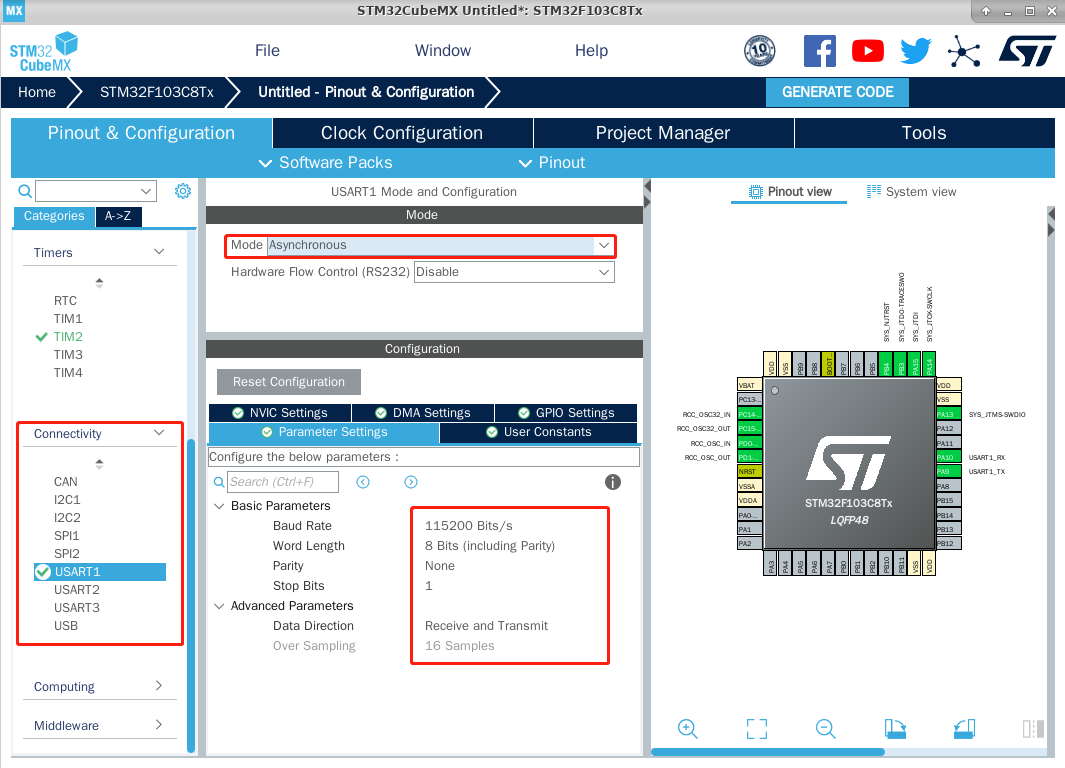The image size is (1065, 768).
Task: Open the Software Packs dropdown
Action: (326, 163)
